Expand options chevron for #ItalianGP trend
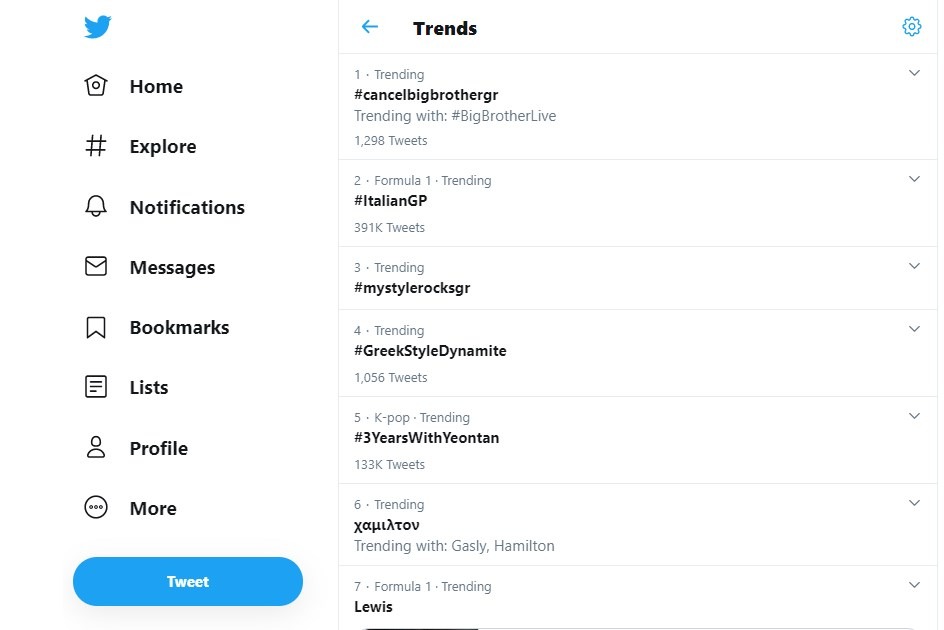This screenshot has height=630, width=944. tap(914, 179)
